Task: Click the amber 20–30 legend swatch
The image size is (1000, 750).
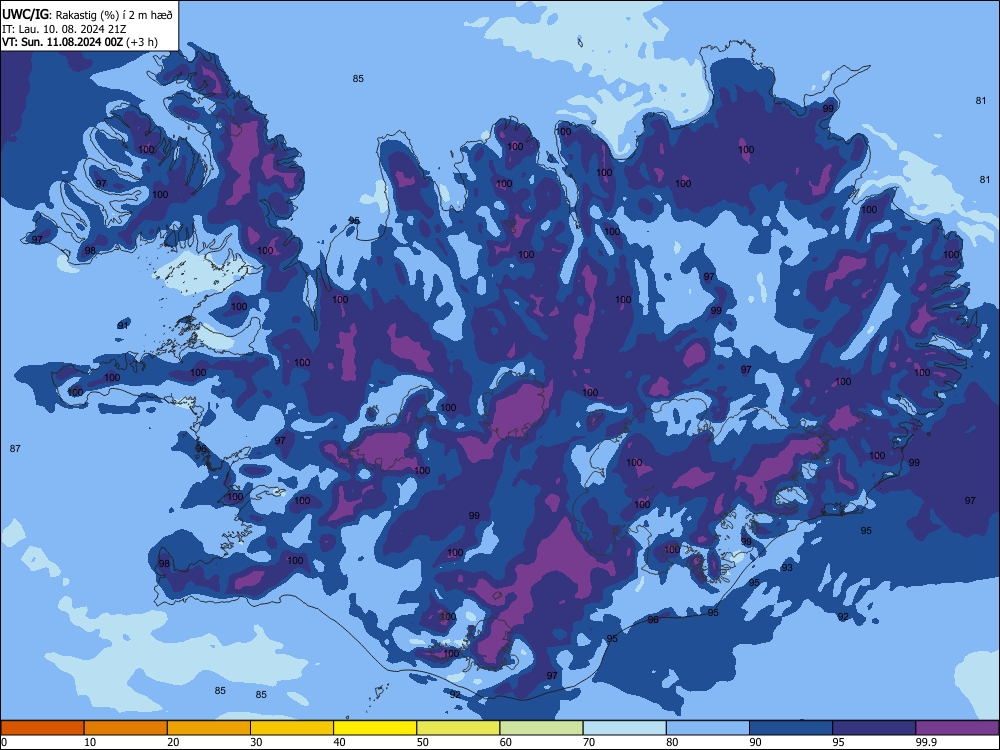Action: (x=209, y=728)
